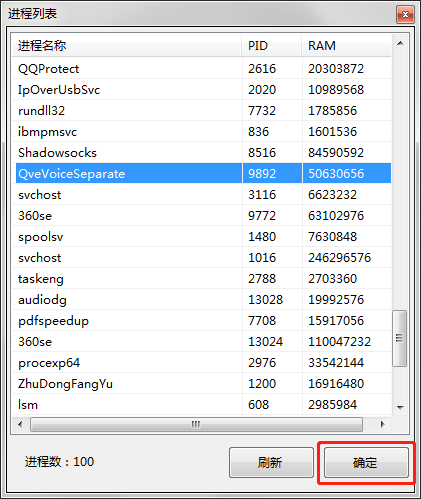
Task: Select the QveVoiceSeparate process row
Action: tap(202, 174)
